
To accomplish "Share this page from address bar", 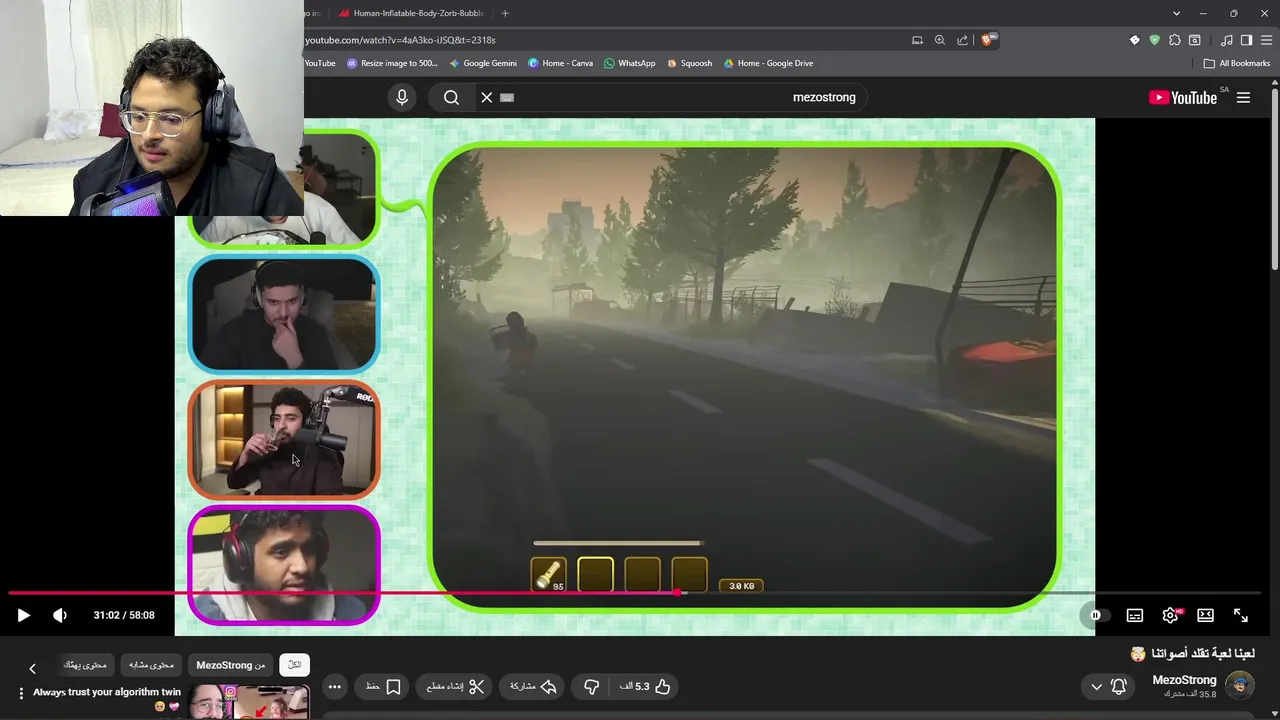I will click(x=962, y=40).
